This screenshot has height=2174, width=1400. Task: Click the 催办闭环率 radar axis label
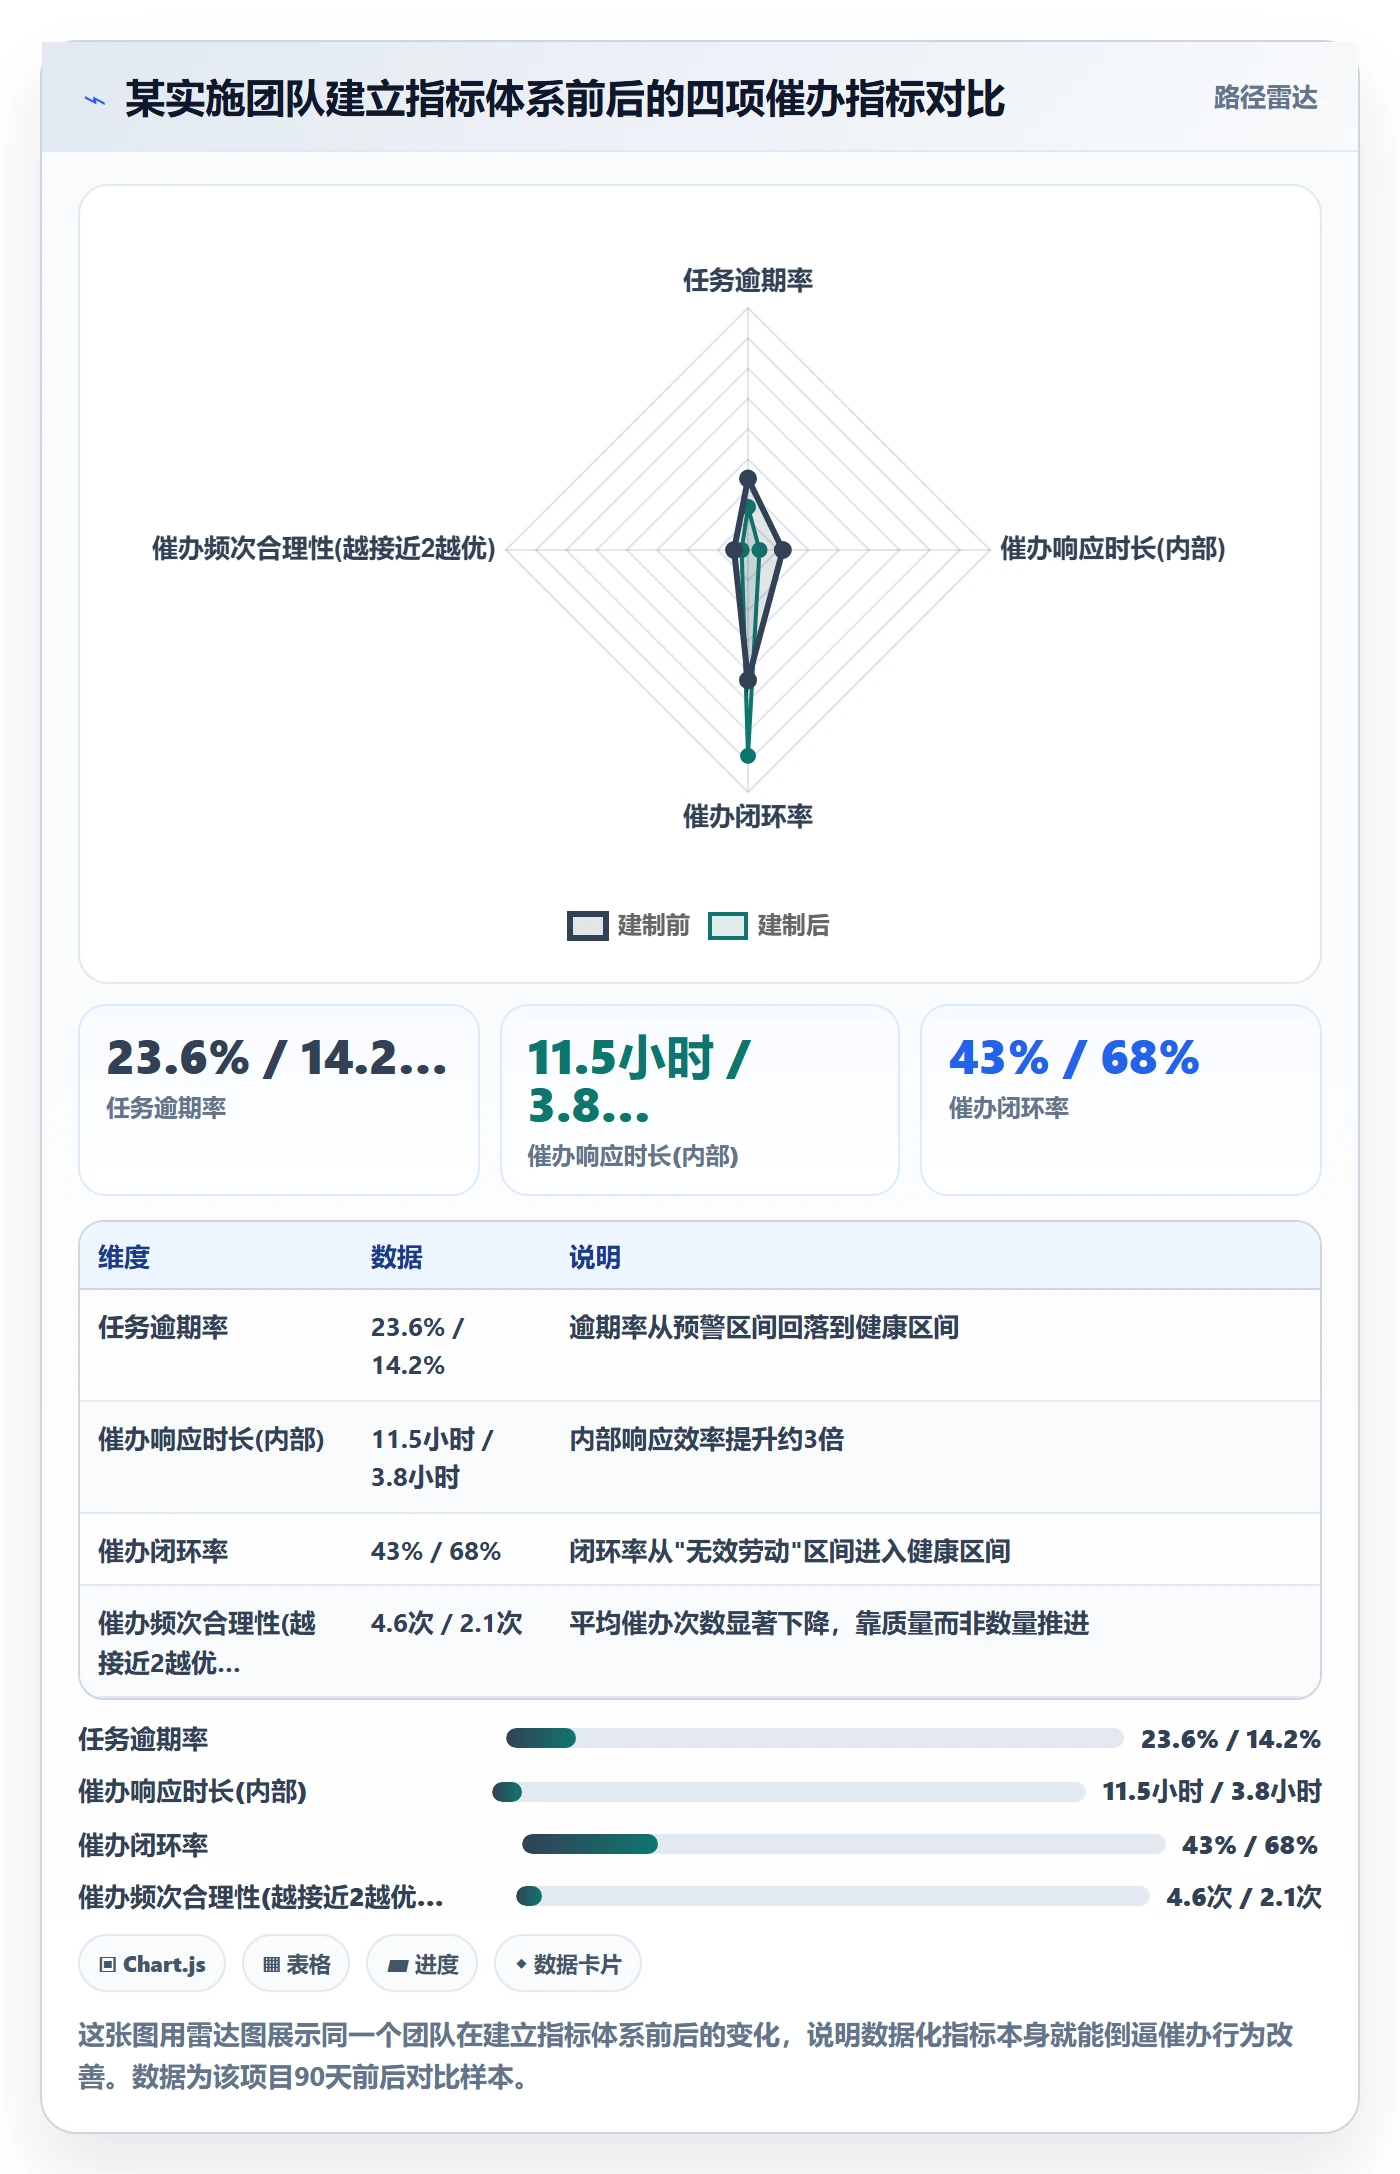pyautogui.click(x=748, y=817)
